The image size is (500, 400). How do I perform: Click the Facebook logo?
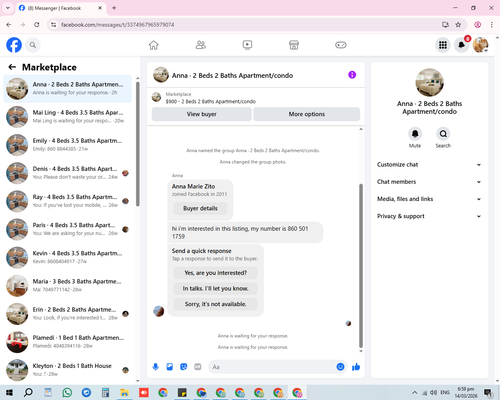(14, 45)
